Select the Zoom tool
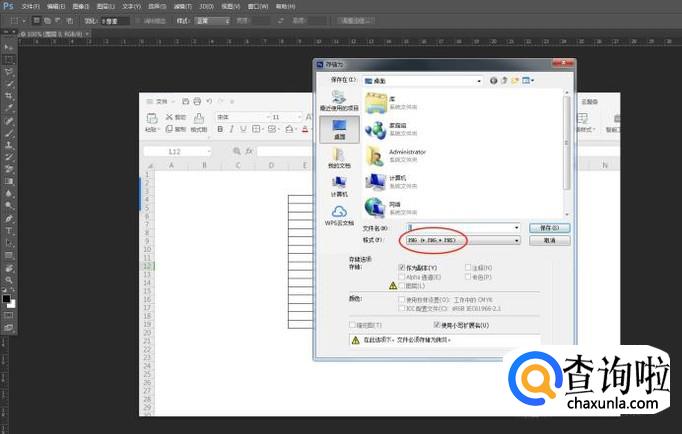 tap(9, 280)
